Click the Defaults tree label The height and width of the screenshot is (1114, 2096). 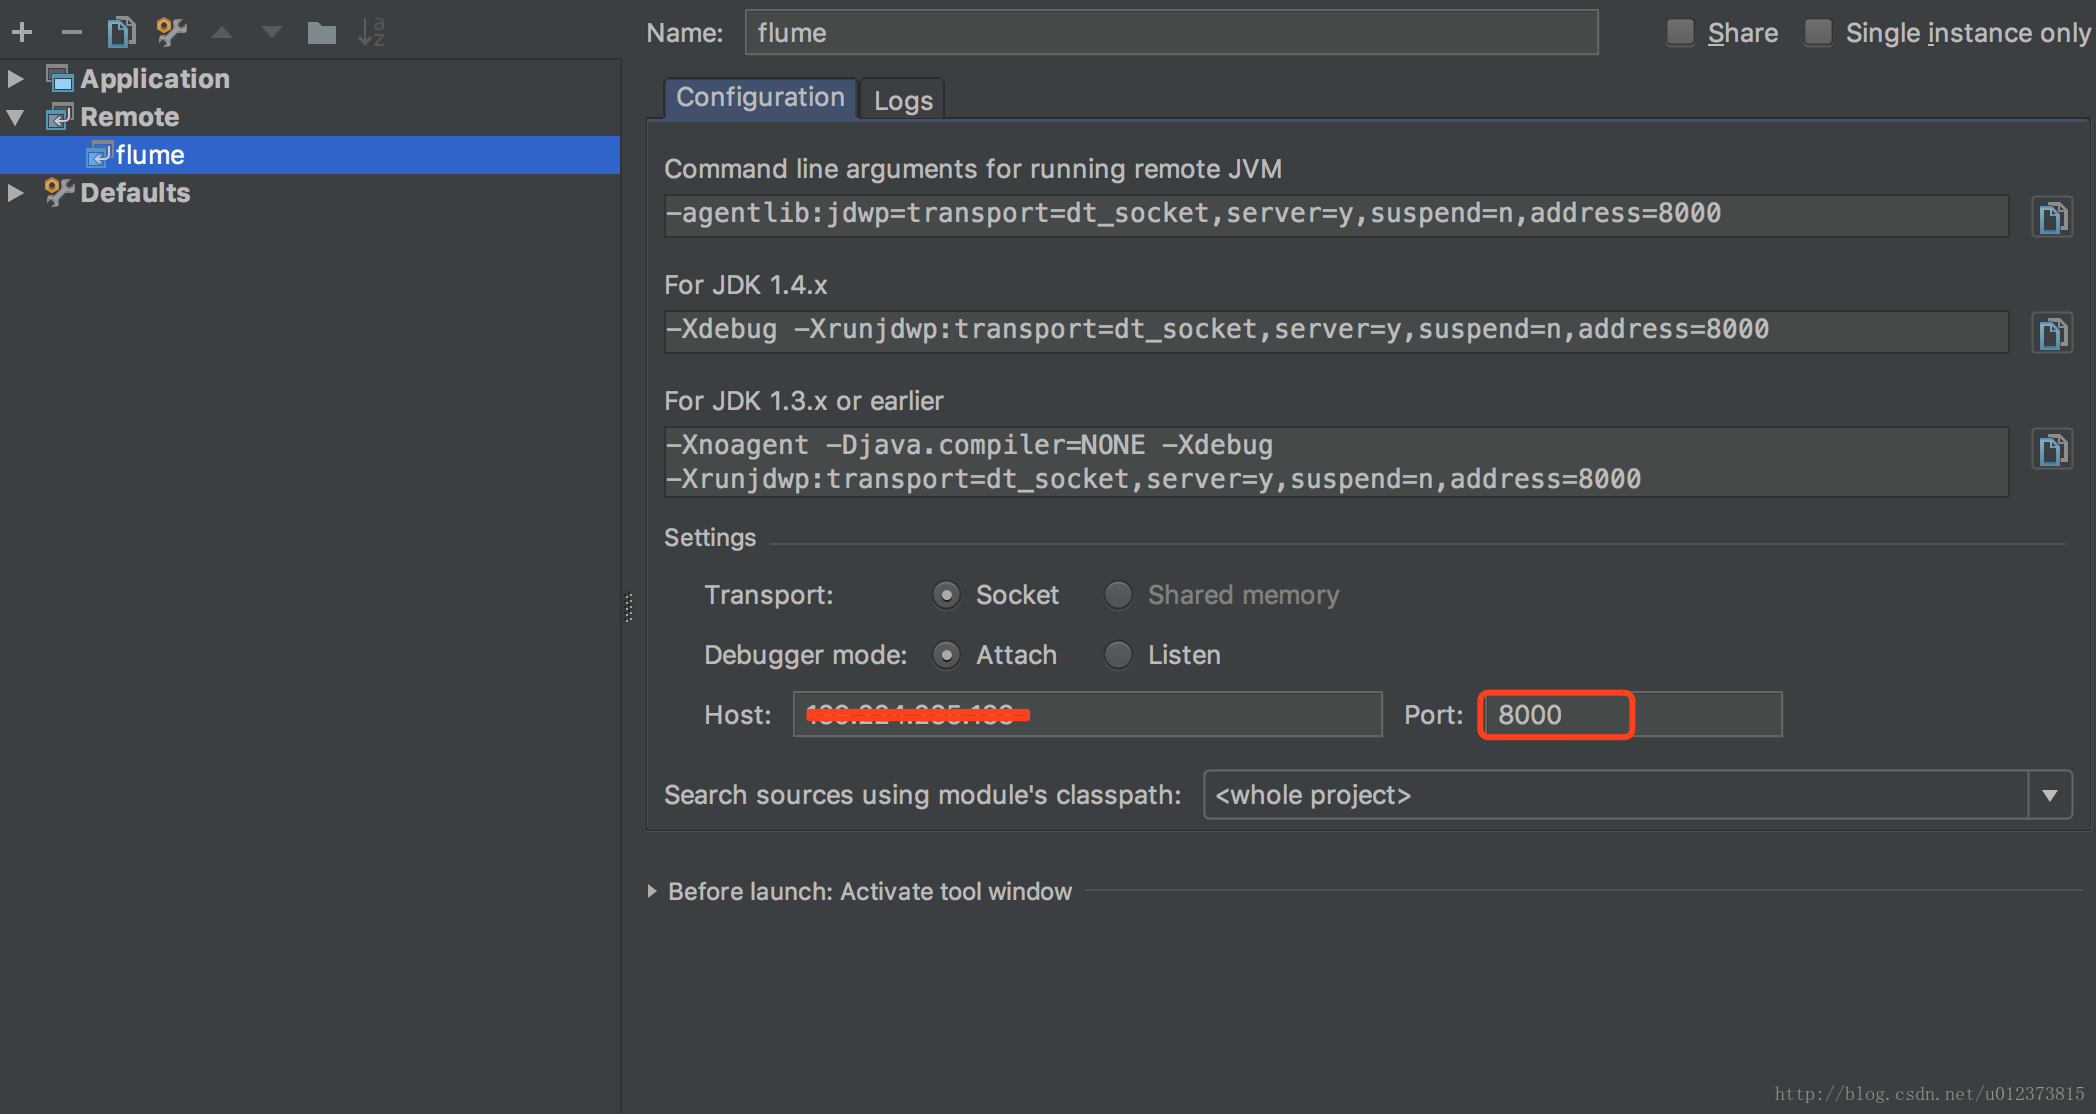click(x=135, y=193)
